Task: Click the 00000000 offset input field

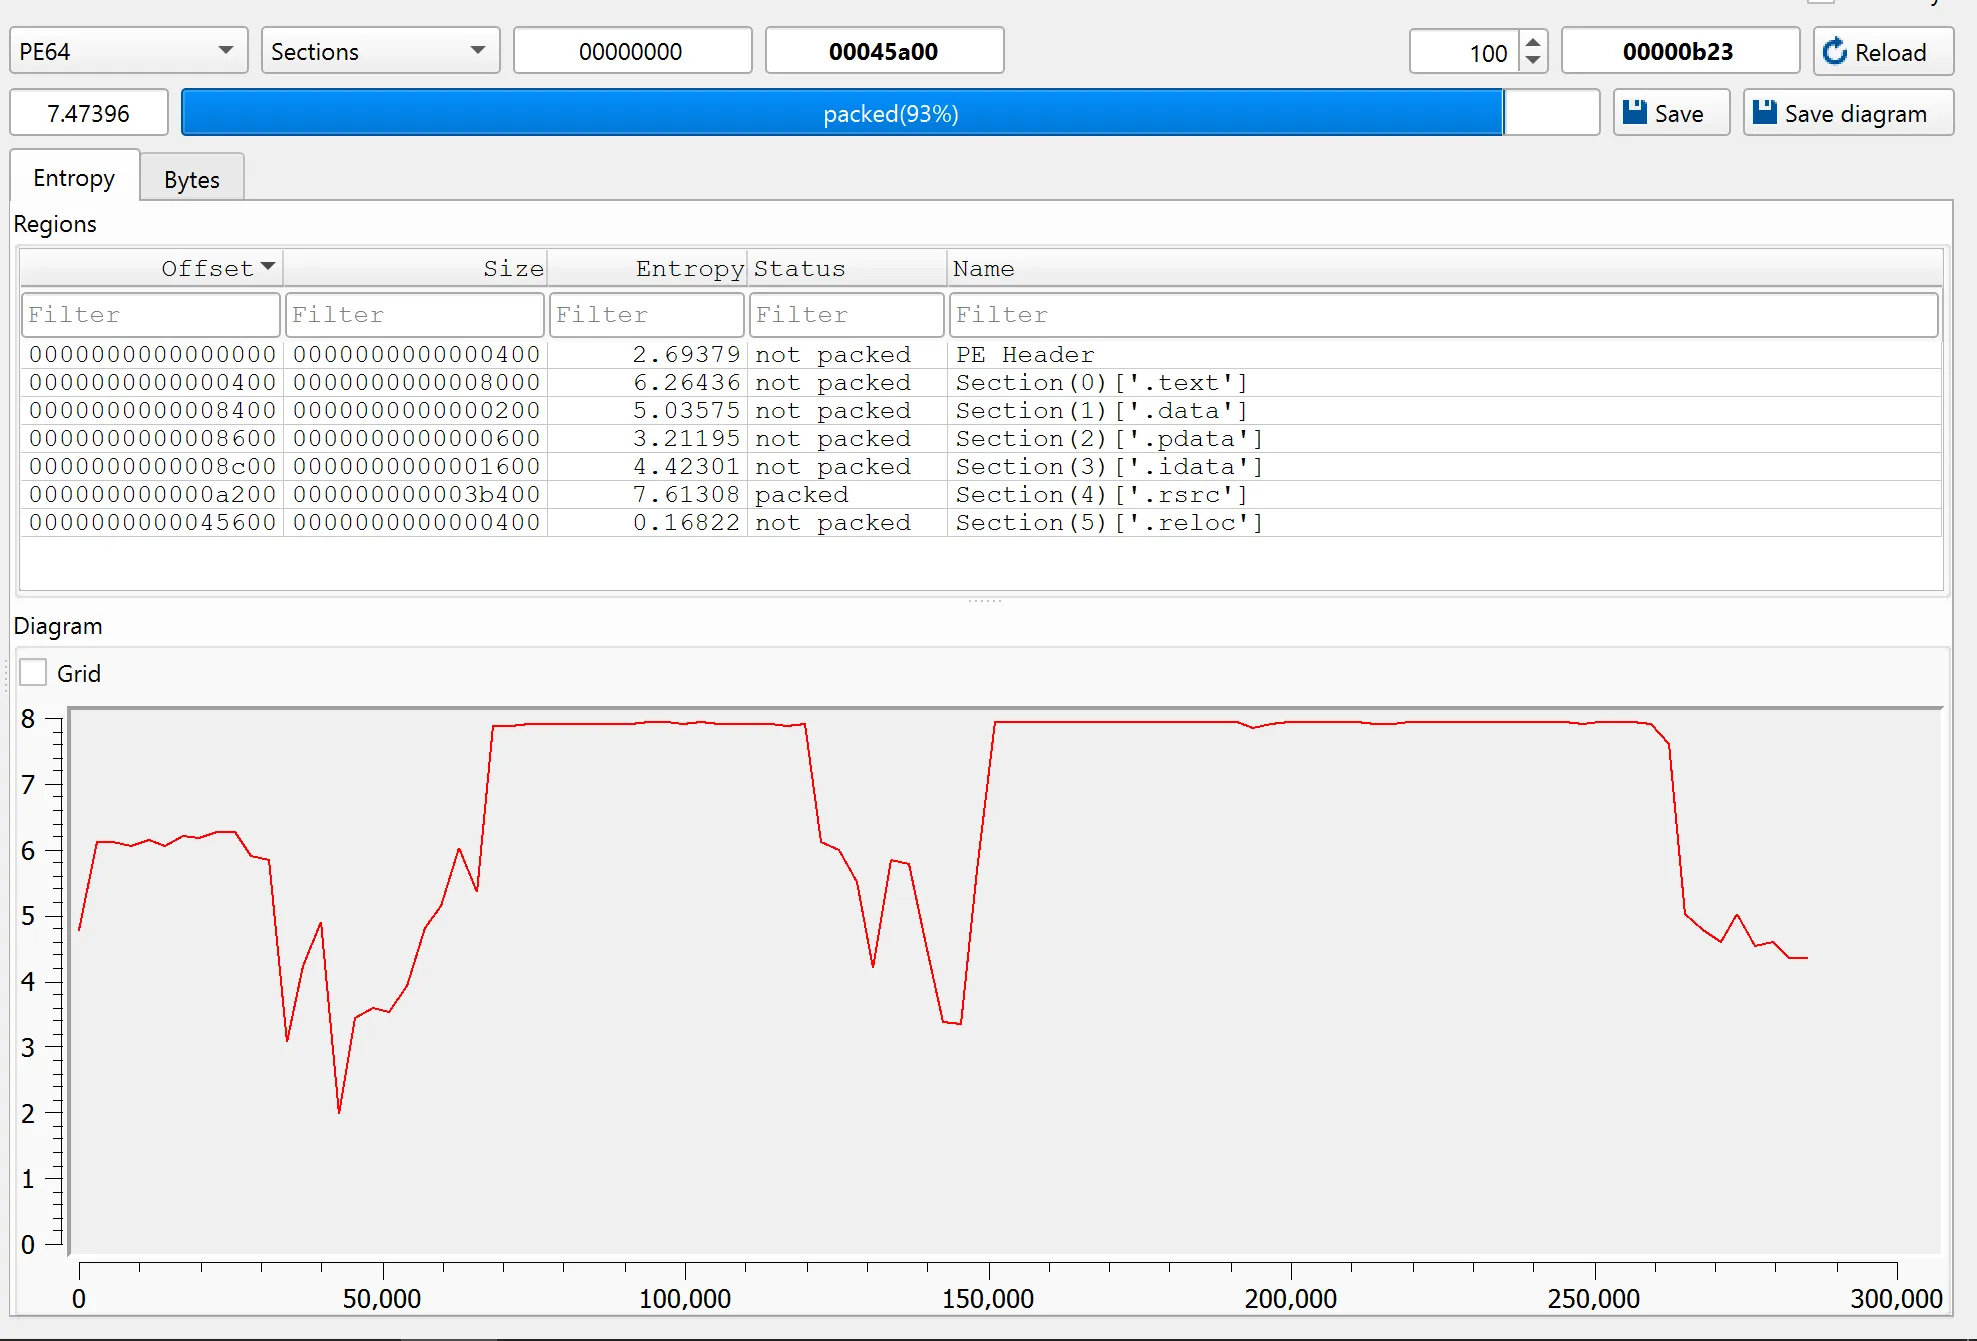Action: click(x=632, y=51)
